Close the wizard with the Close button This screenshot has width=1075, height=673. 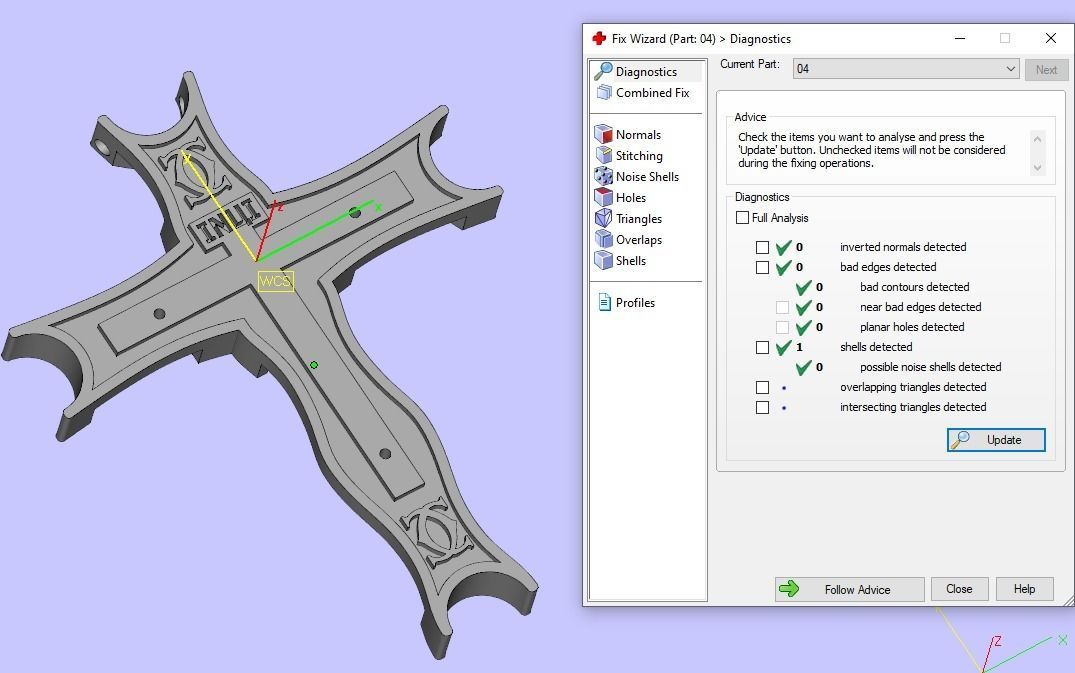click(959, 589)
